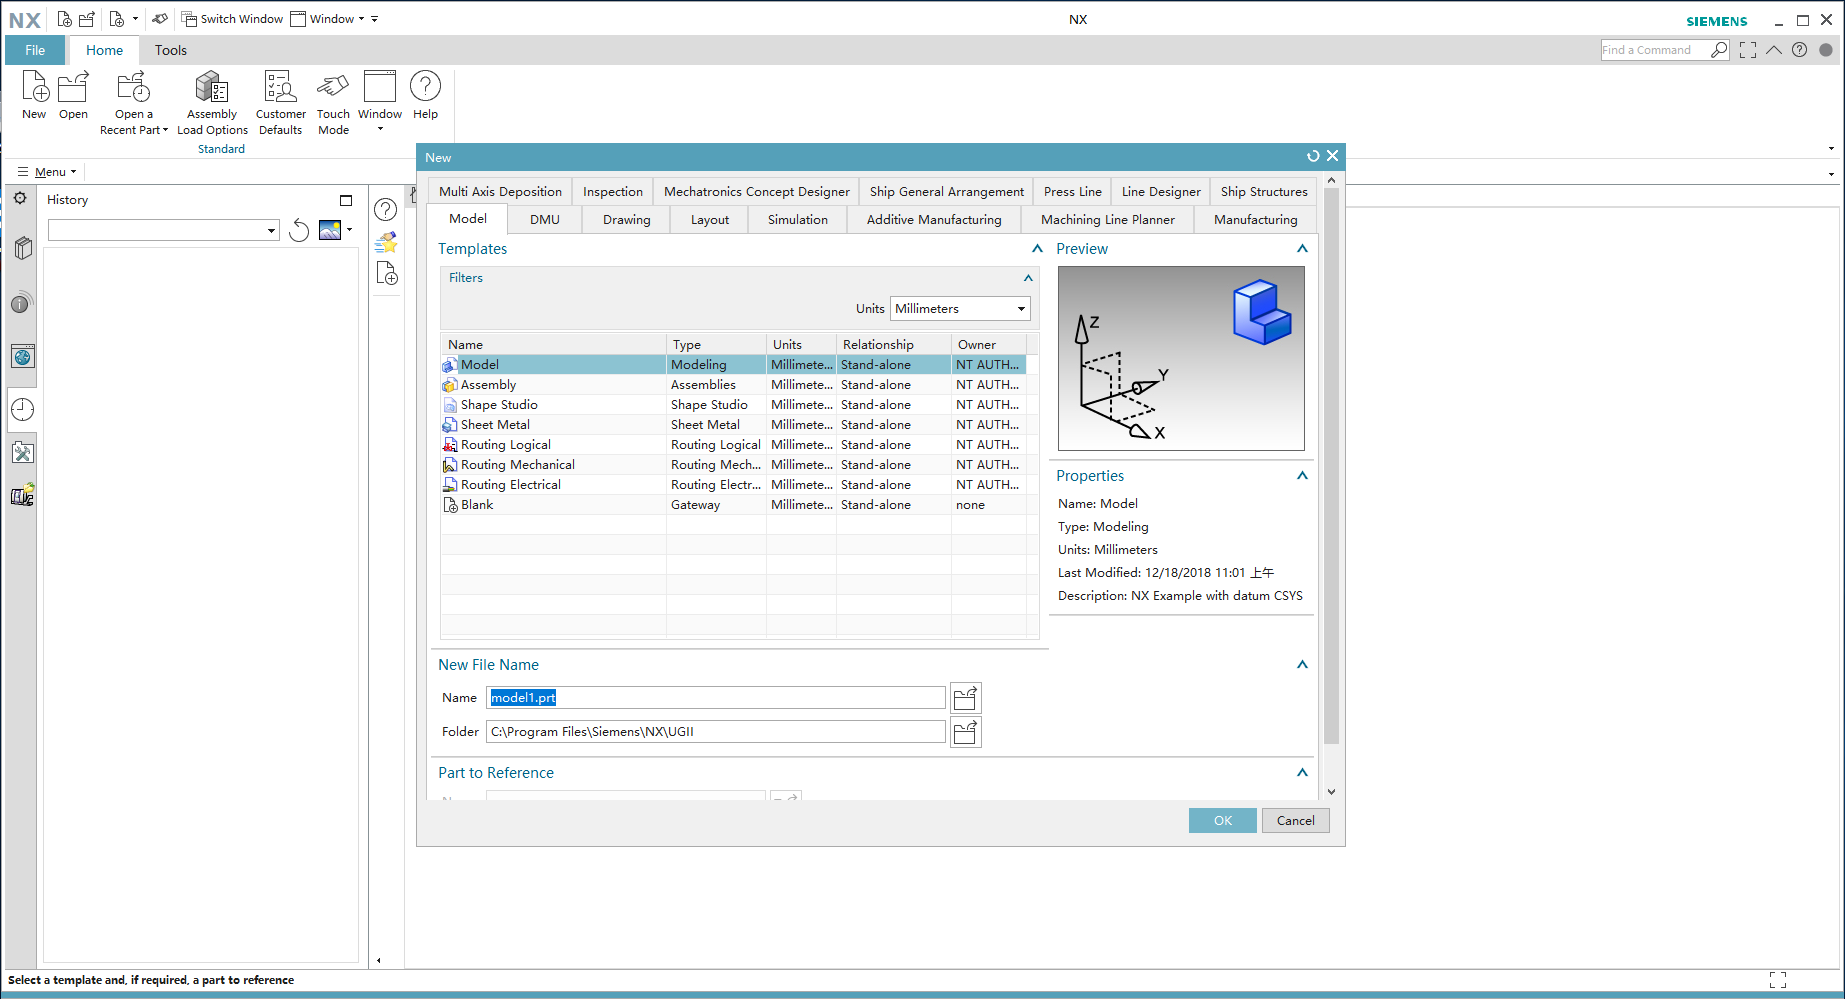Click the new file Name input field
Screen dimensions: 1845x999
pos(716,698)
